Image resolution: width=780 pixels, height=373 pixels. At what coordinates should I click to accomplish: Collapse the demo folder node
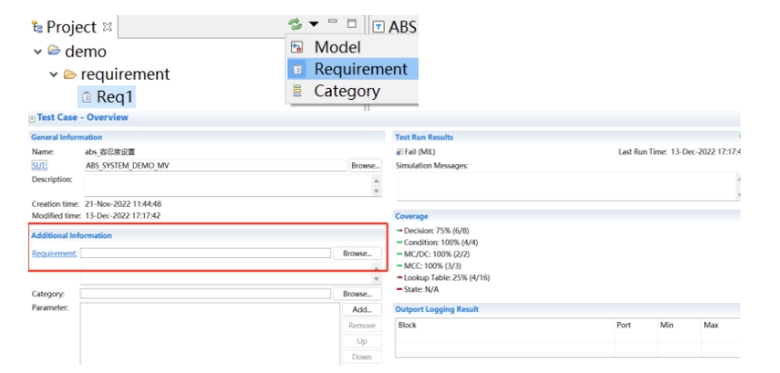click(38, 52)
